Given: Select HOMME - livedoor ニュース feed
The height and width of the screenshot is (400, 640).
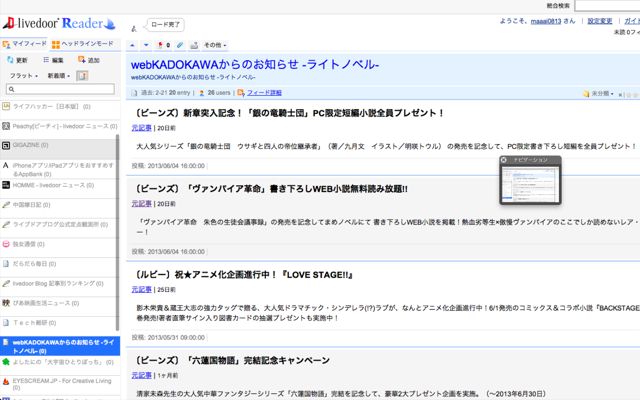Looking at the screenshot, I should (x=58, y=189).
